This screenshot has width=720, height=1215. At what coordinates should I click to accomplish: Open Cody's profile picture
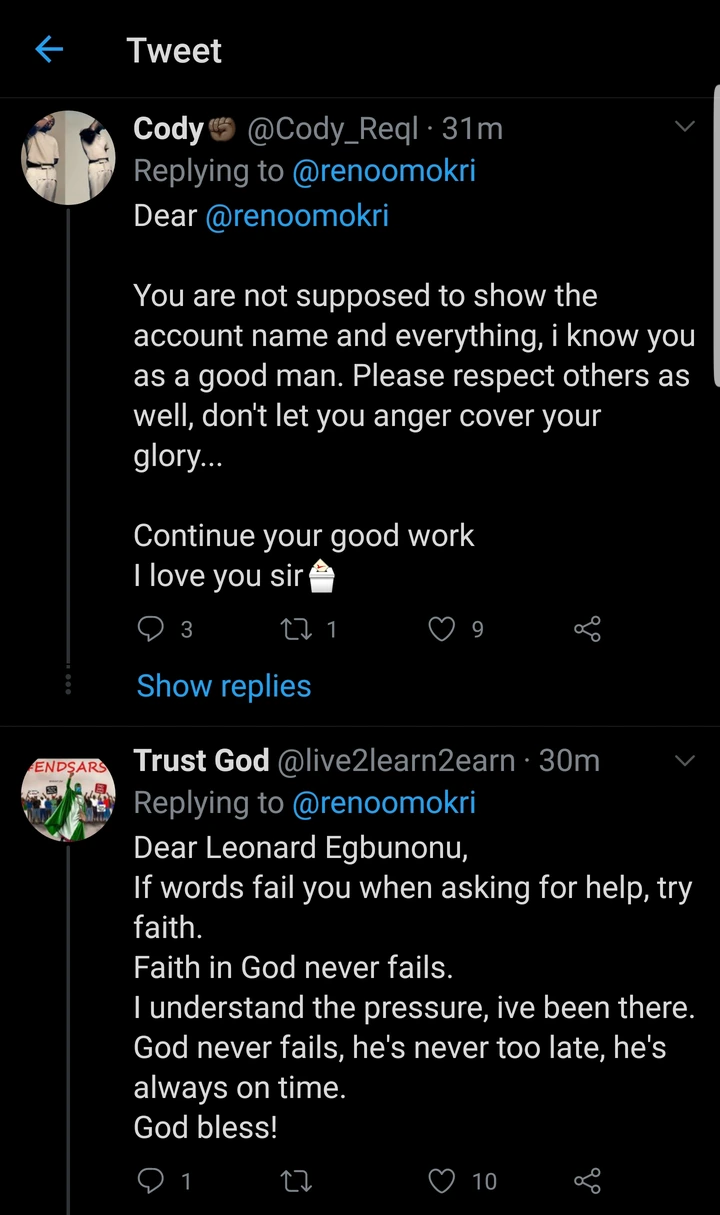[x=69, y=157]
